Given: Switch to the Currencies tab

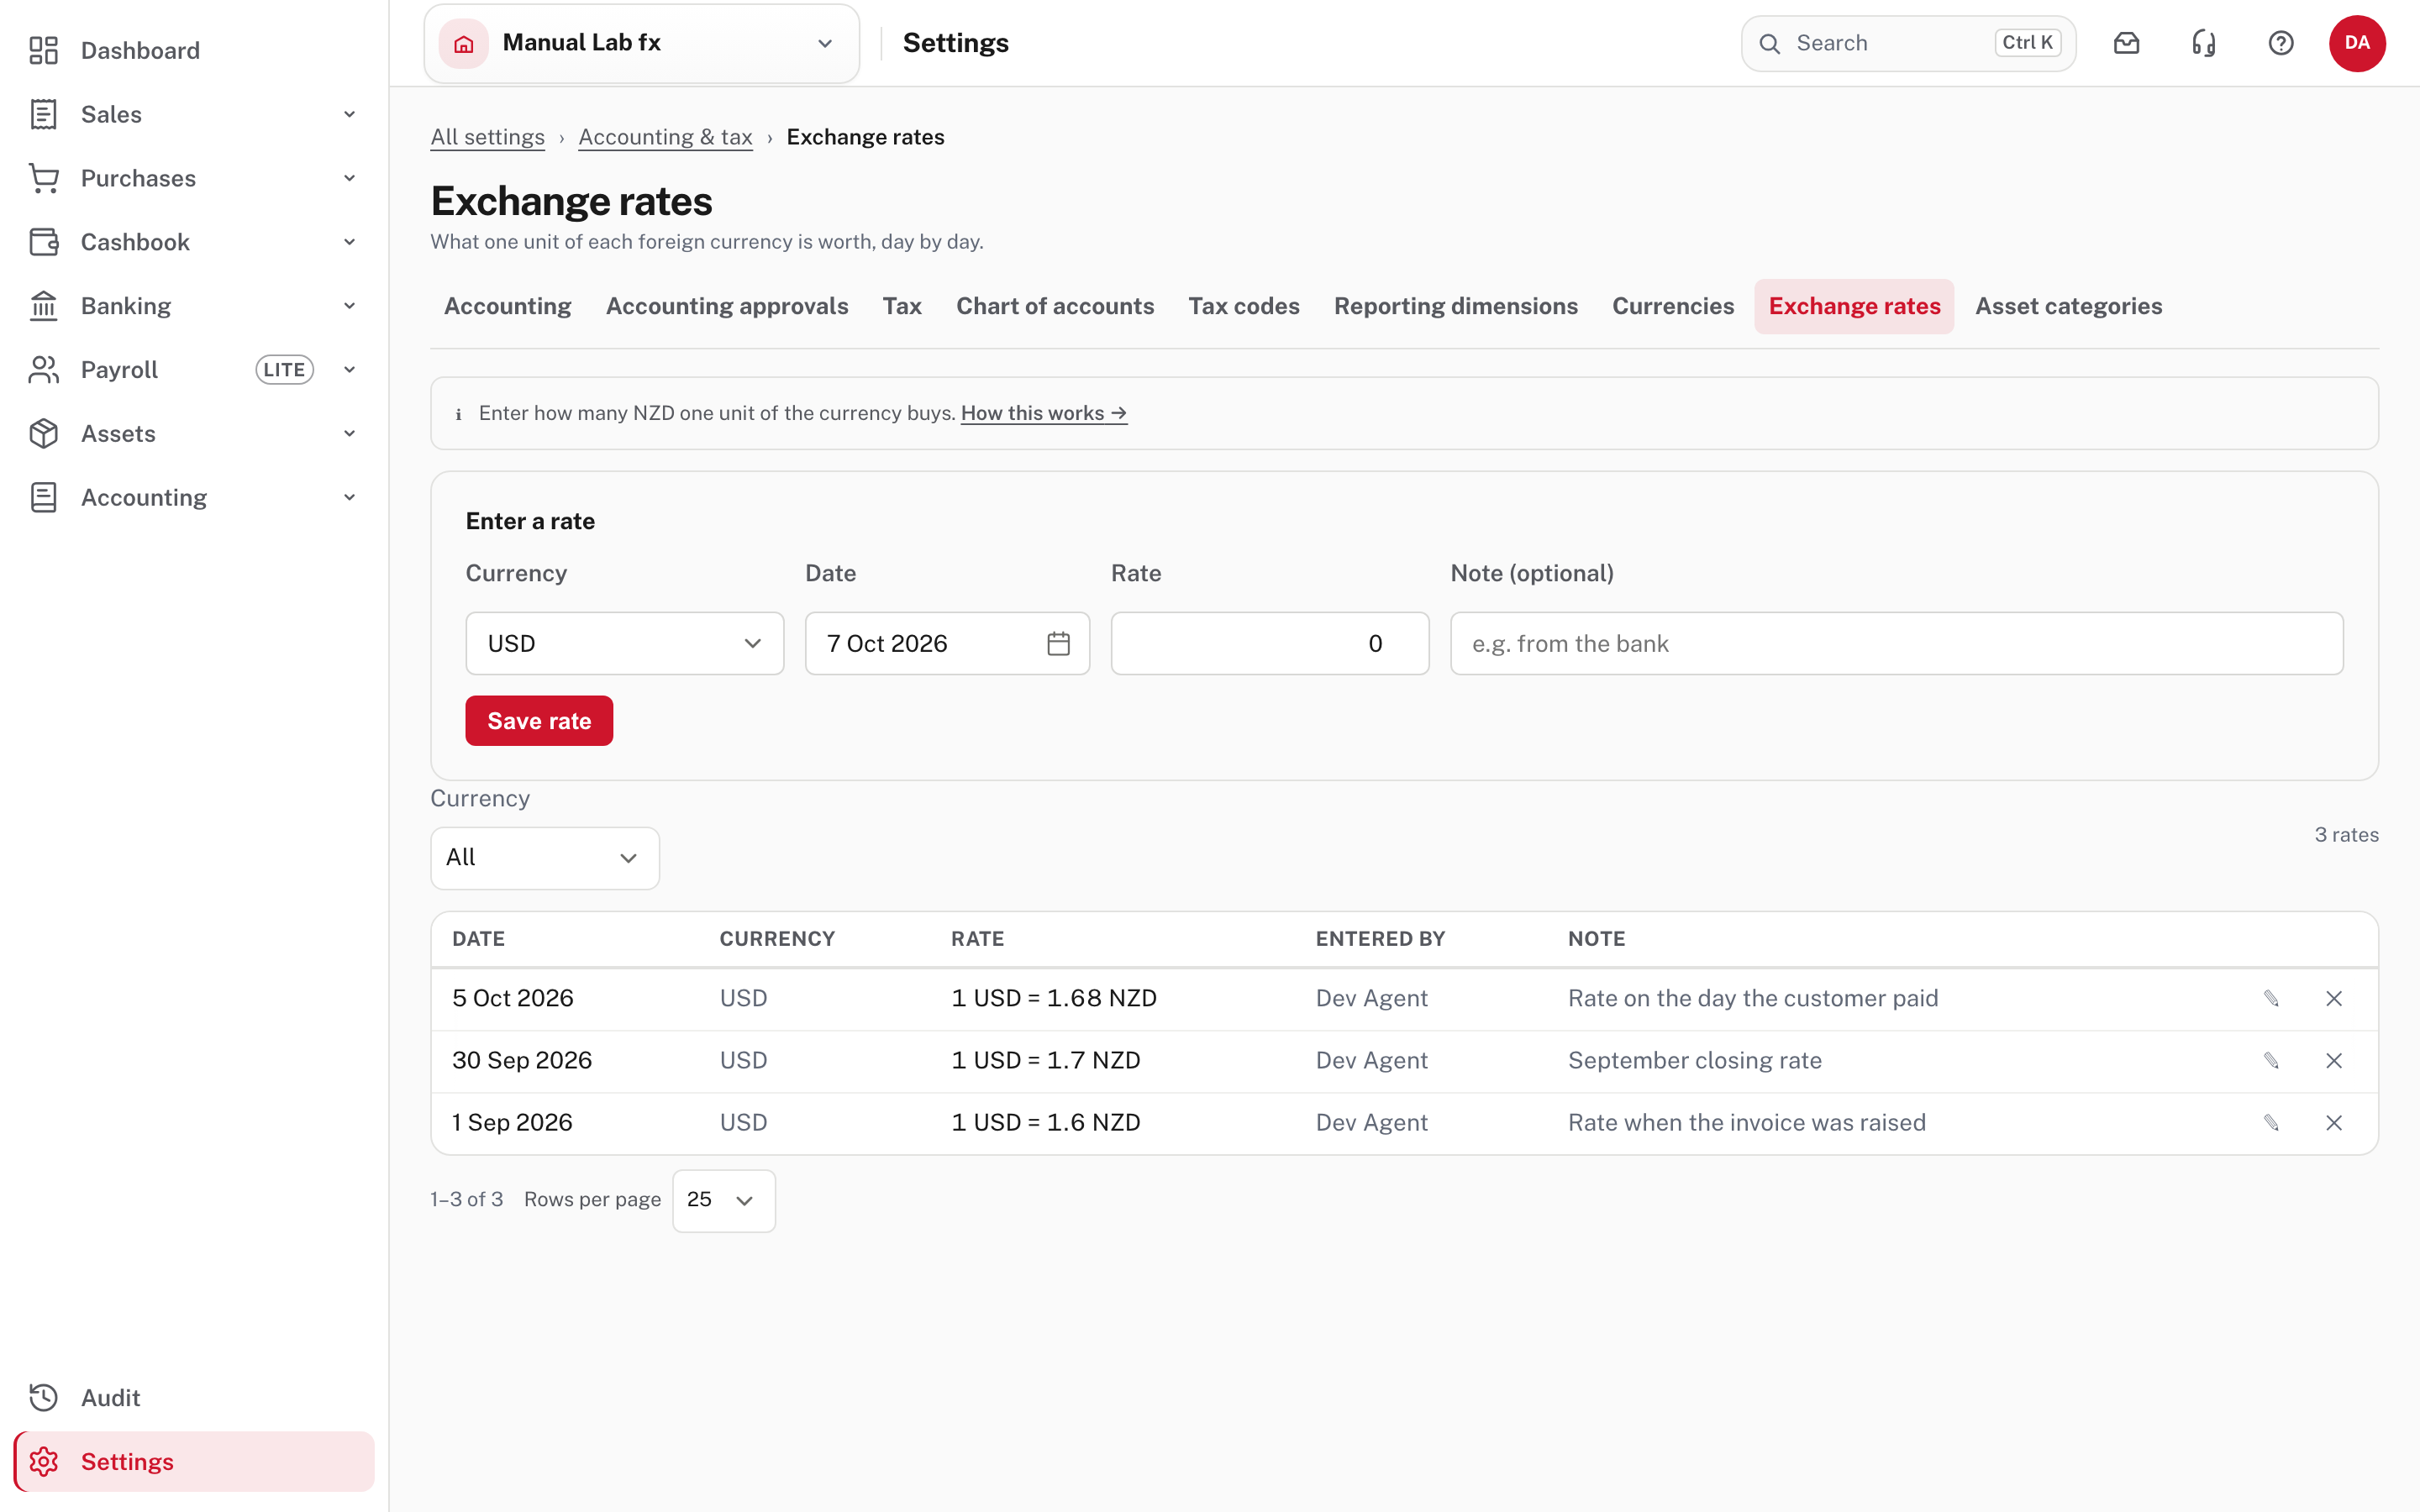Looking at the screenshot, I should 1672,306.
